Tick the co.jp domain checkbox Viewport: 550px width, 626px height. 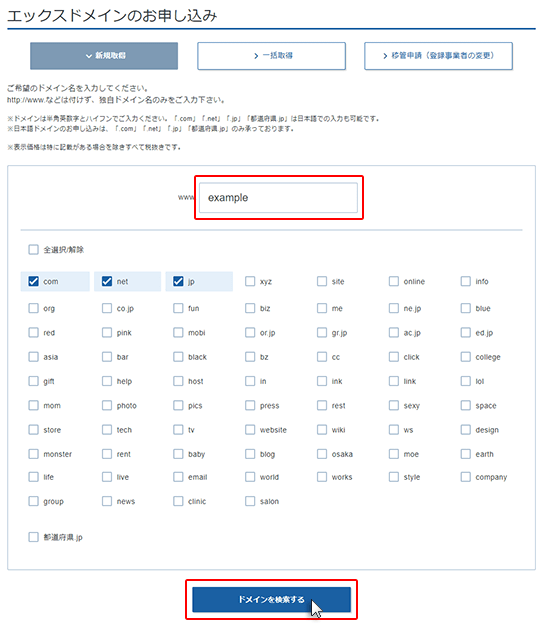coord(107,308)
